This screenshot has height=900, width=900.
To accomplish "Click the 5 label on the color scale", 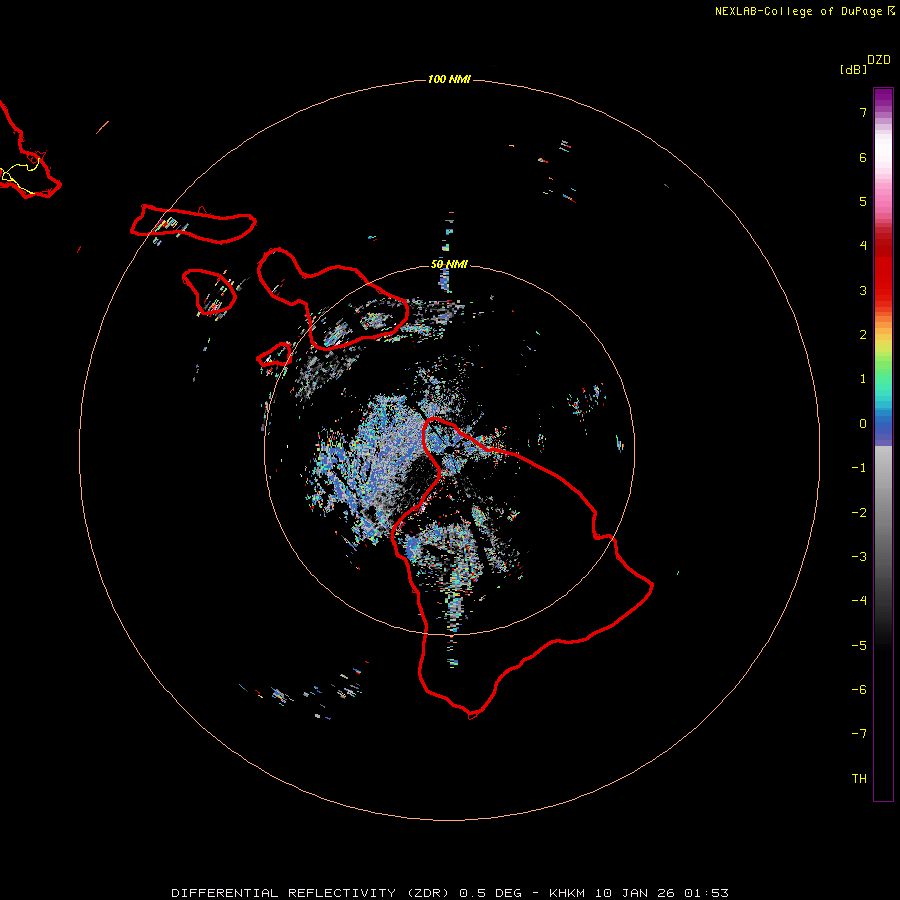I will (x=863, y=201).
